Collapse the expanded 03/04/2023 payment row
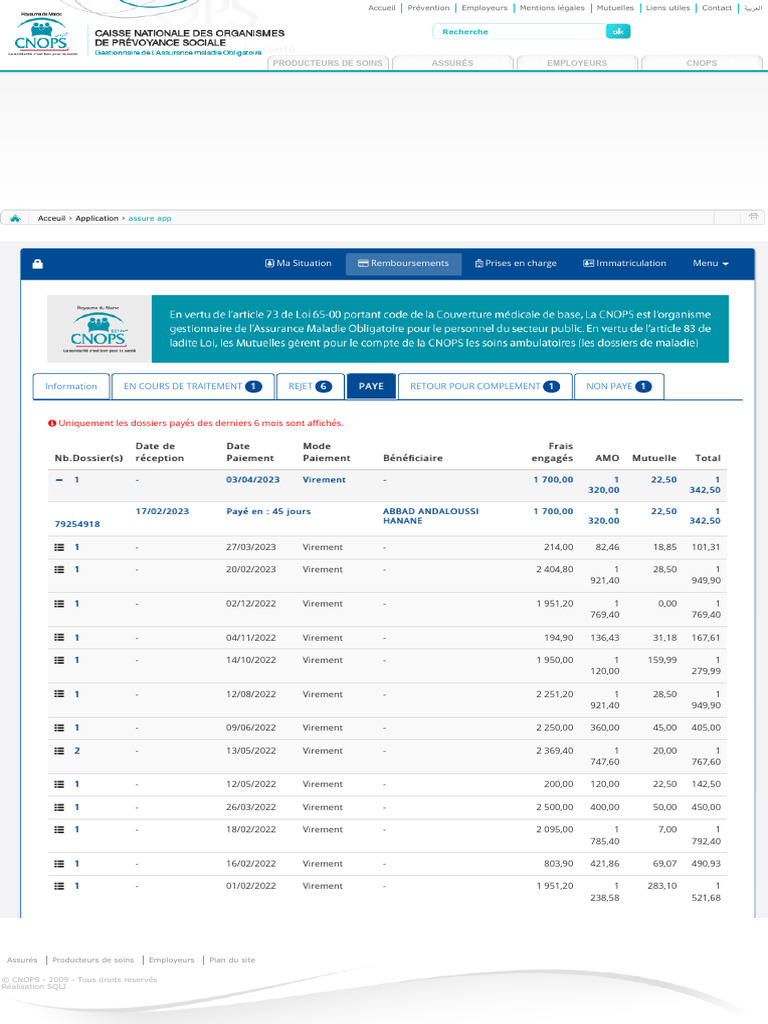 [x=59, y=479]
